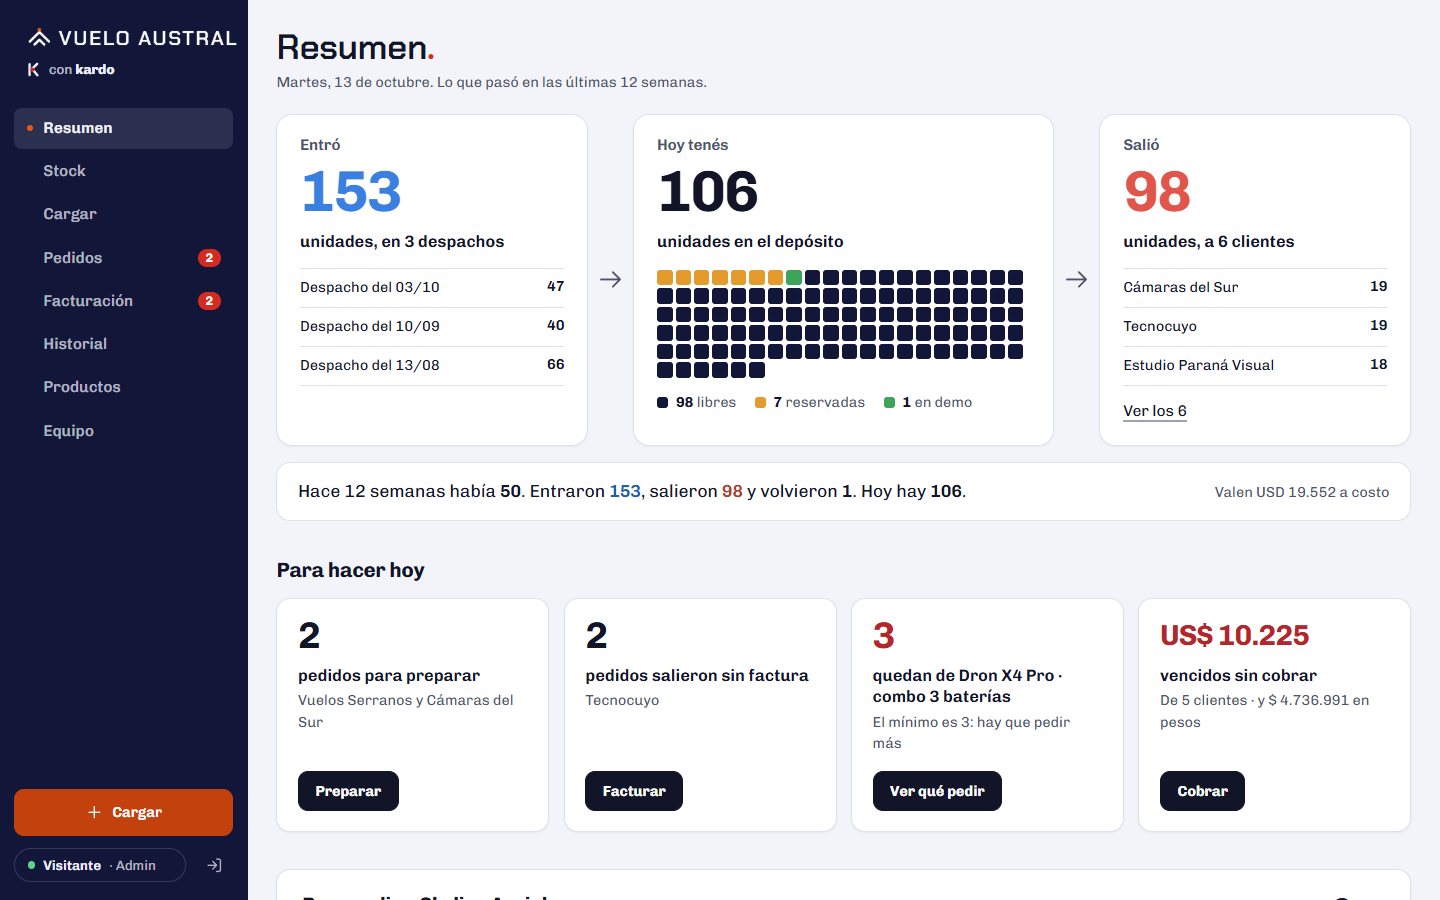Click the green demo square in the deposit grid
This screenshot has height=900, width=1440.
(x=794, y=277)
